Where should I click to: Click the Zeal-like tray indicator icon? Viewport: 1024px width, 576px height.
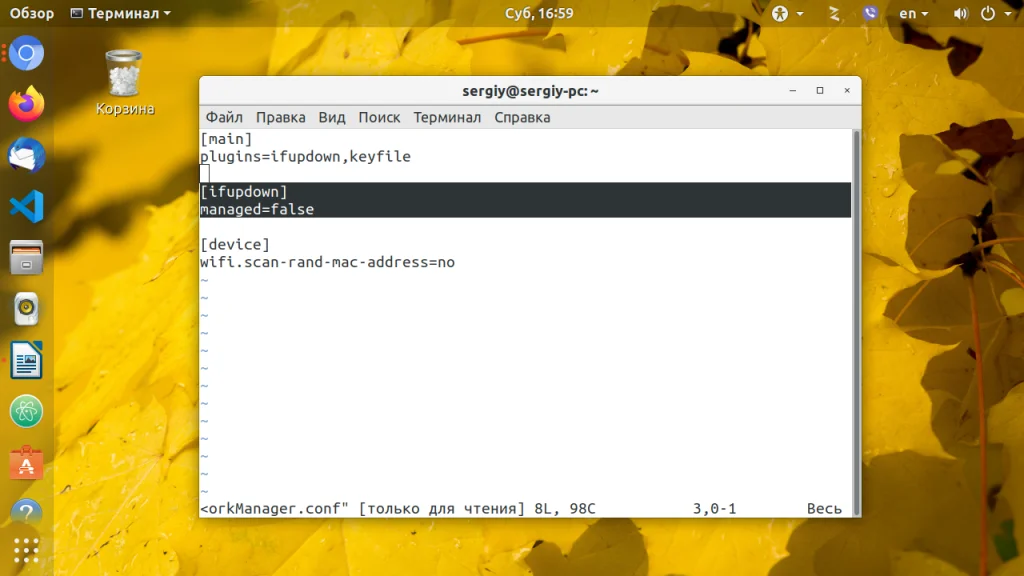click(x=834, y=13)
